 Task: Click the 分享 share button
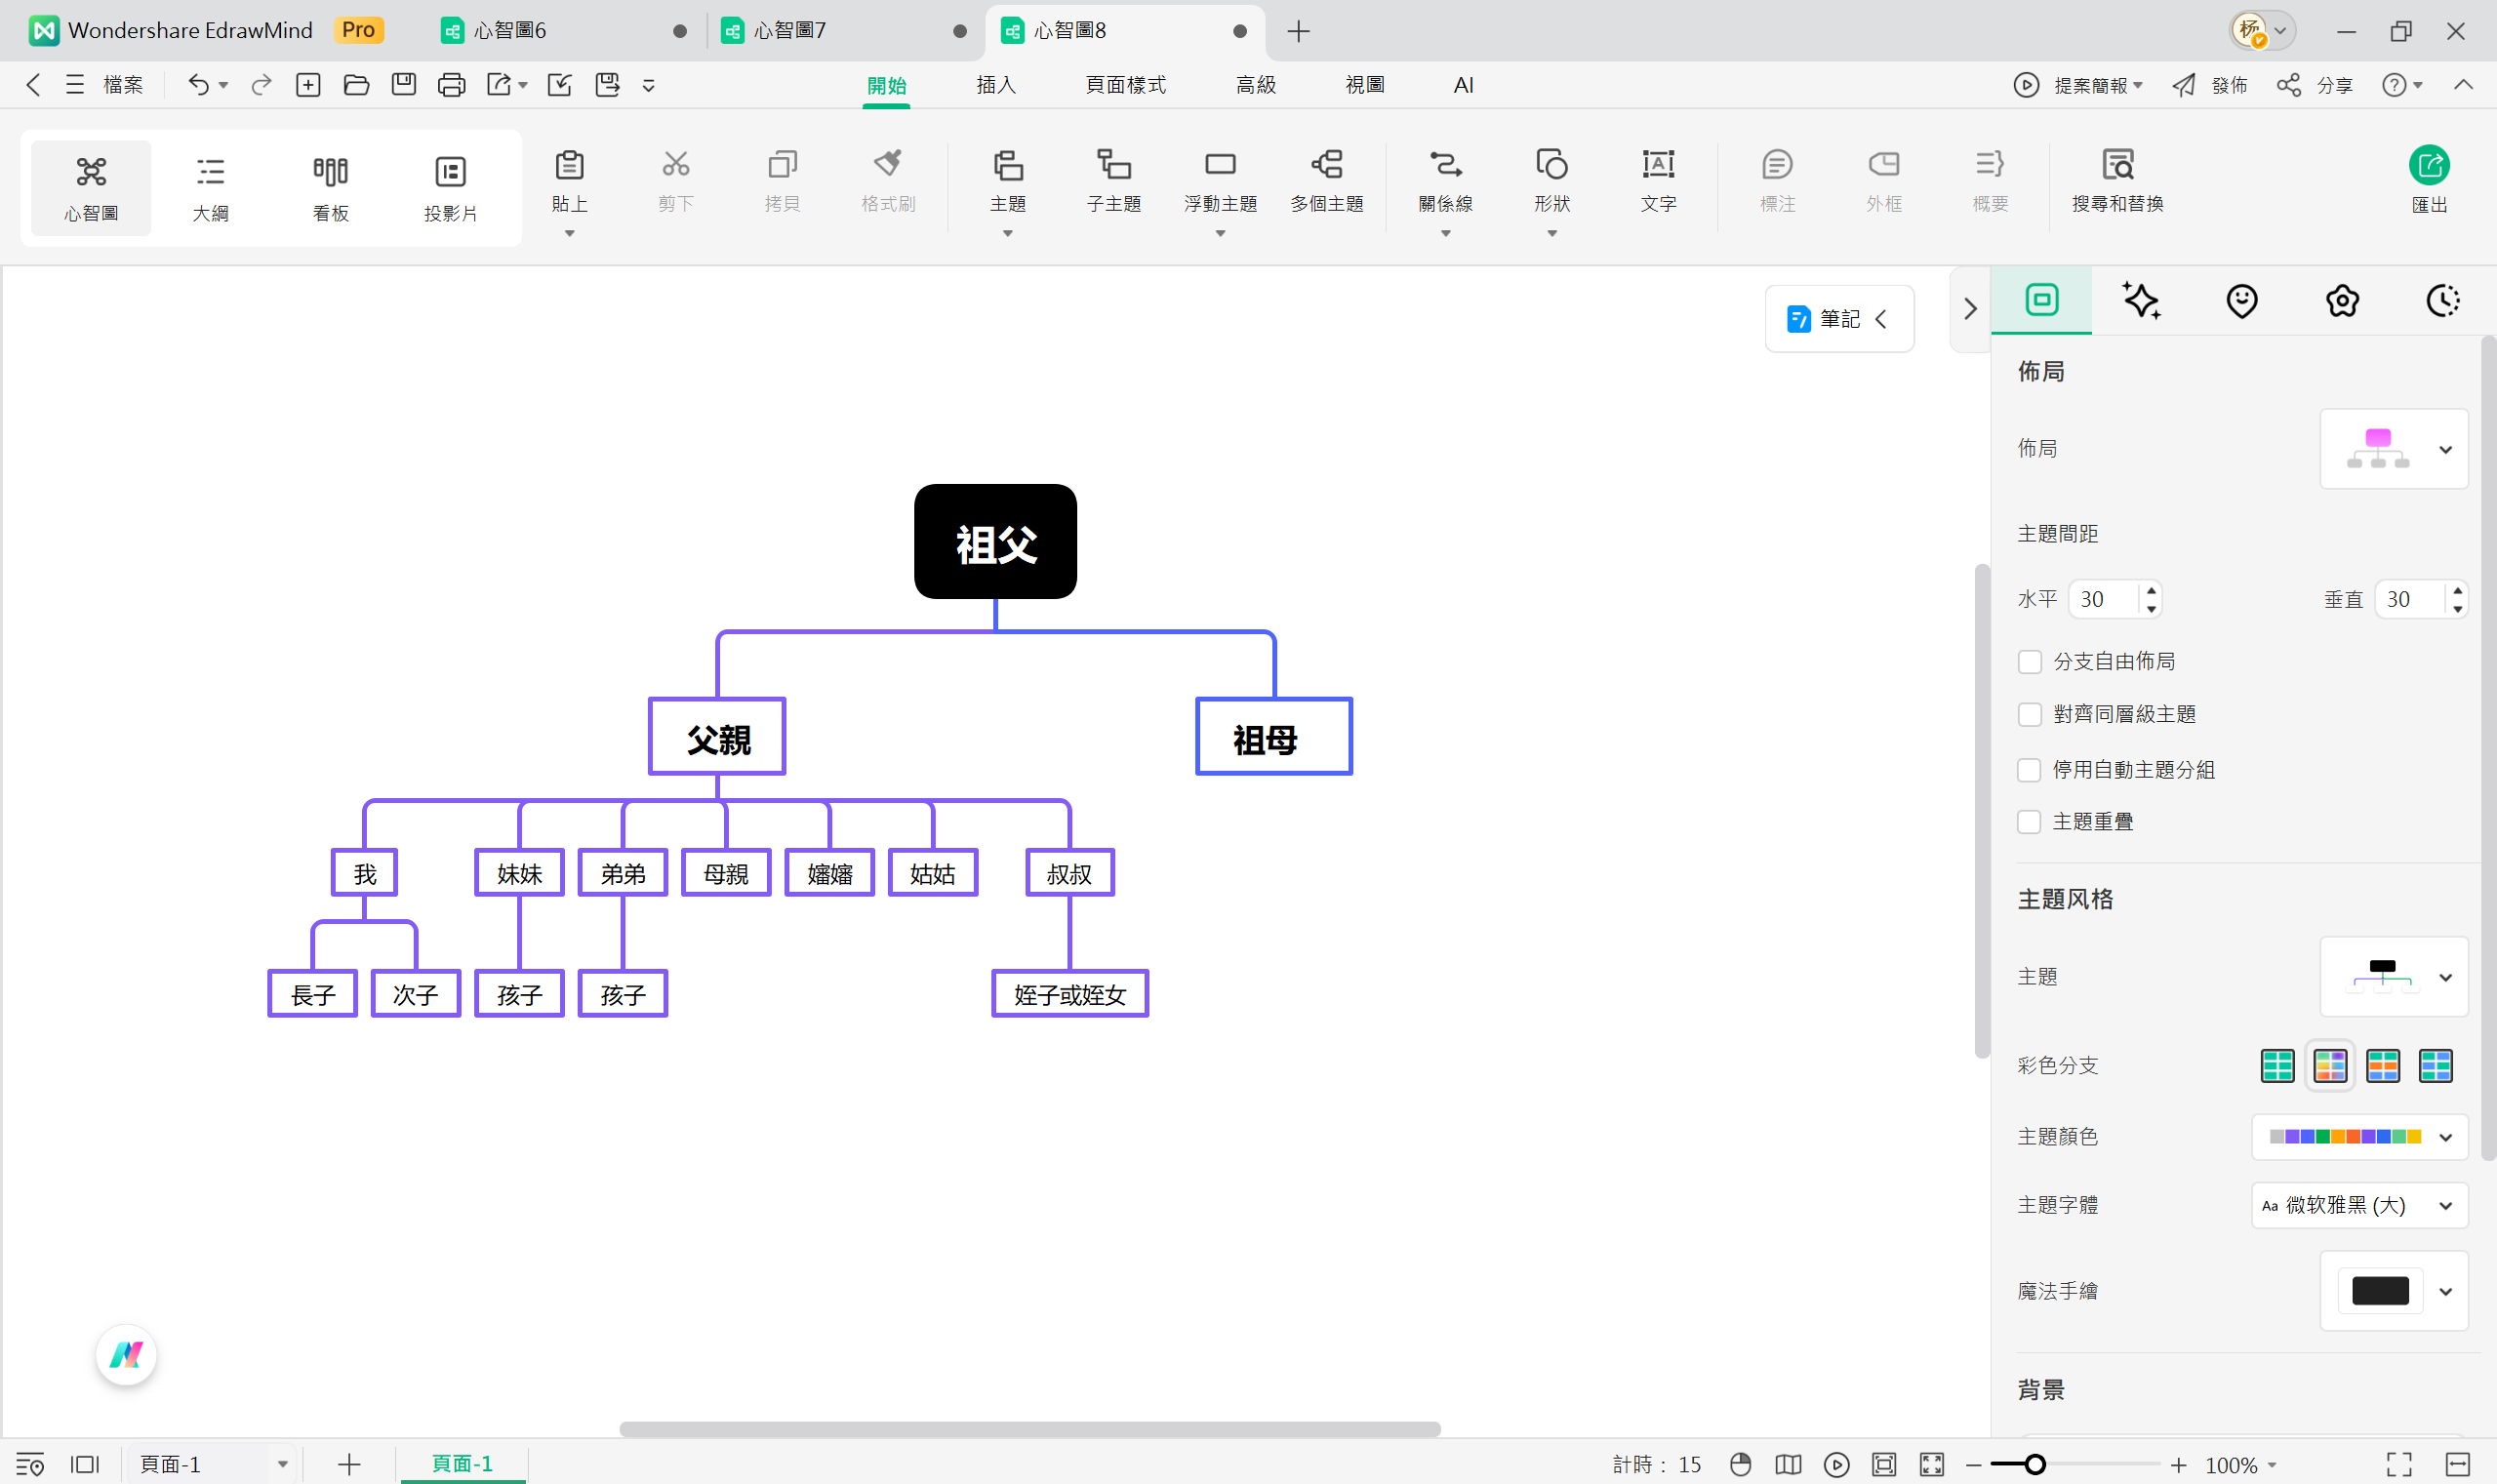coord(2315,85)
